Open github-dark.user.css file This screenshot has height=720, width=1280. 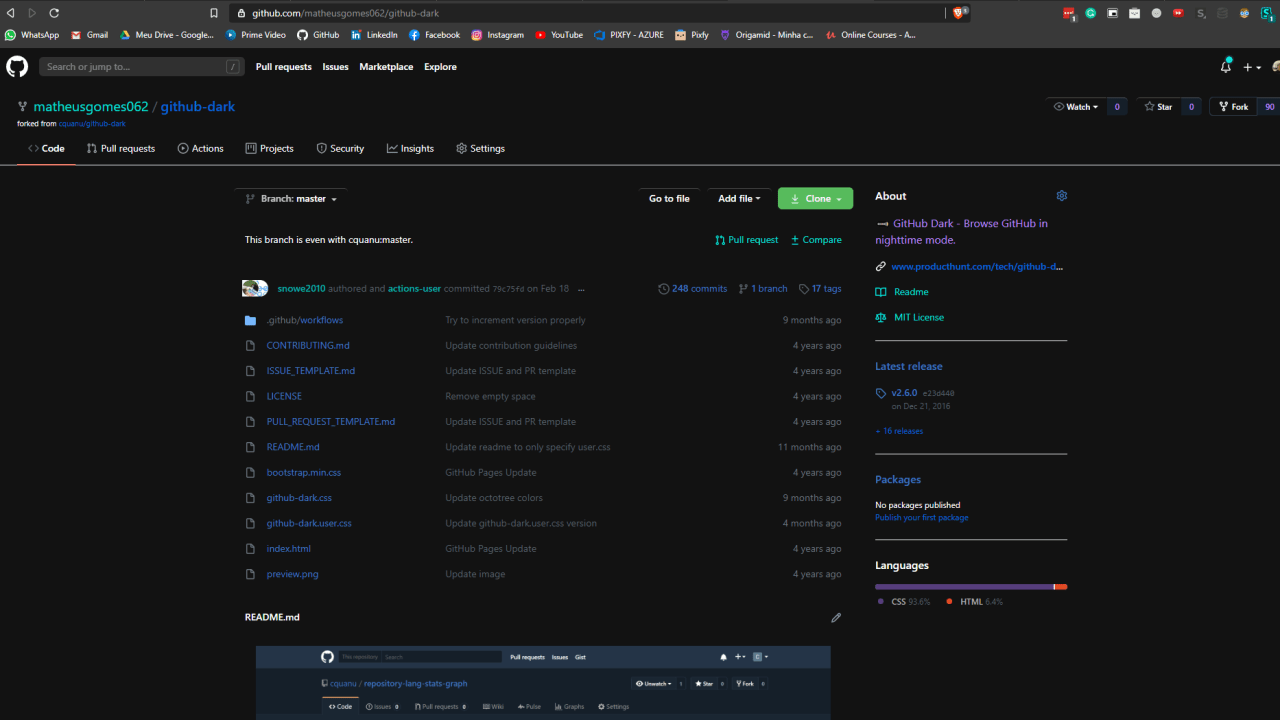(309, 523)
